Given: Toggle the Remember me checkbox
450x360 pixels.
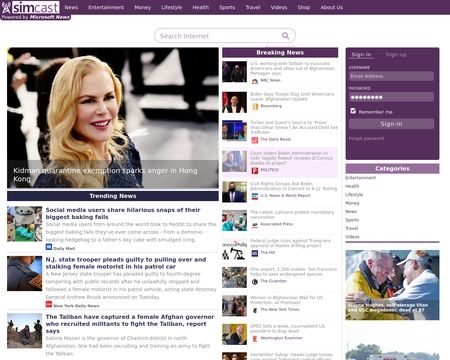Looking at the screenshot, I should [x=353, y=111].
